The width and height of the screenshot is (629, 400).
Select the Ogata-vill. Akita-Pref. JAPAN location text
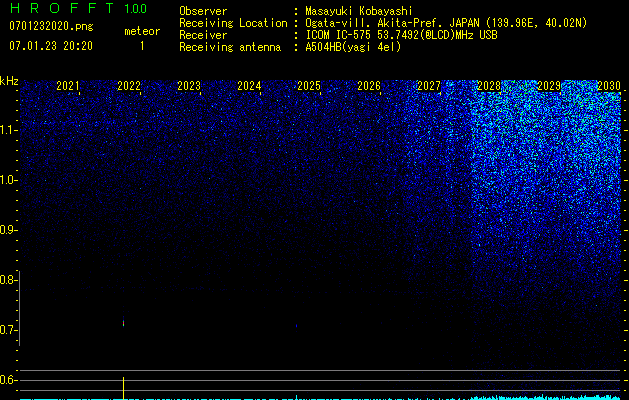(x=446, y=23)
